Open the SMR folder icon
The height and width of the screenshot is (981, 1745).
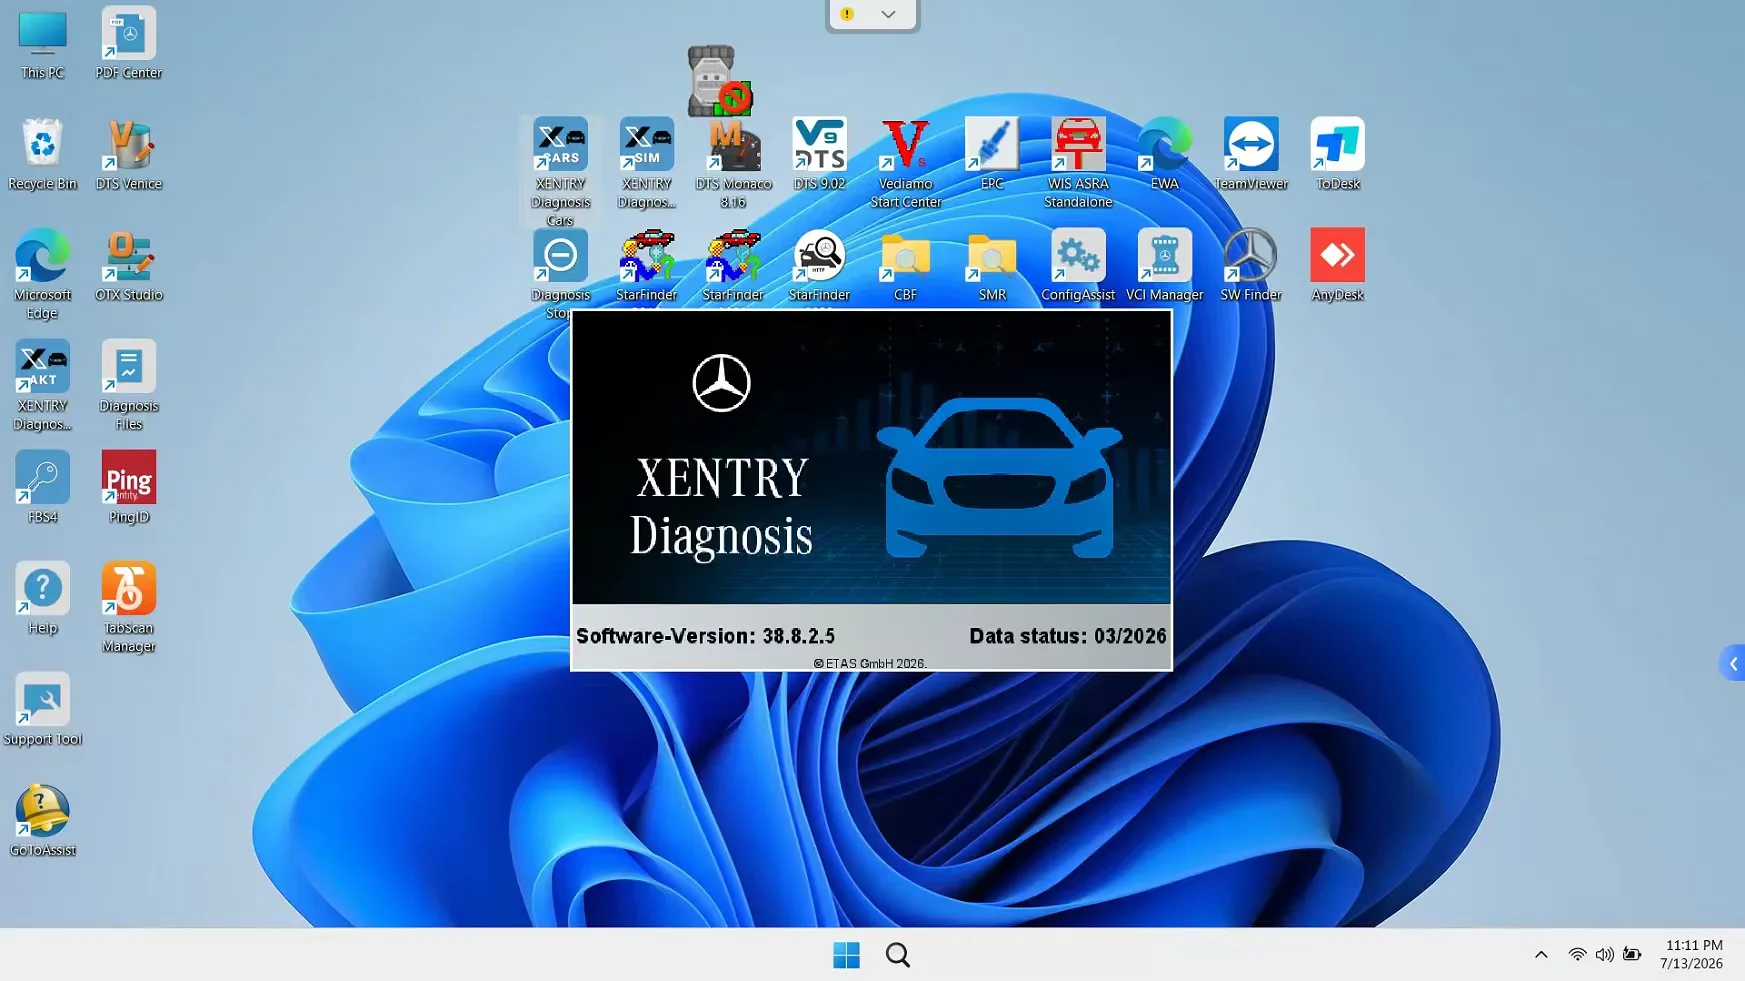click(x=992, y=257)
